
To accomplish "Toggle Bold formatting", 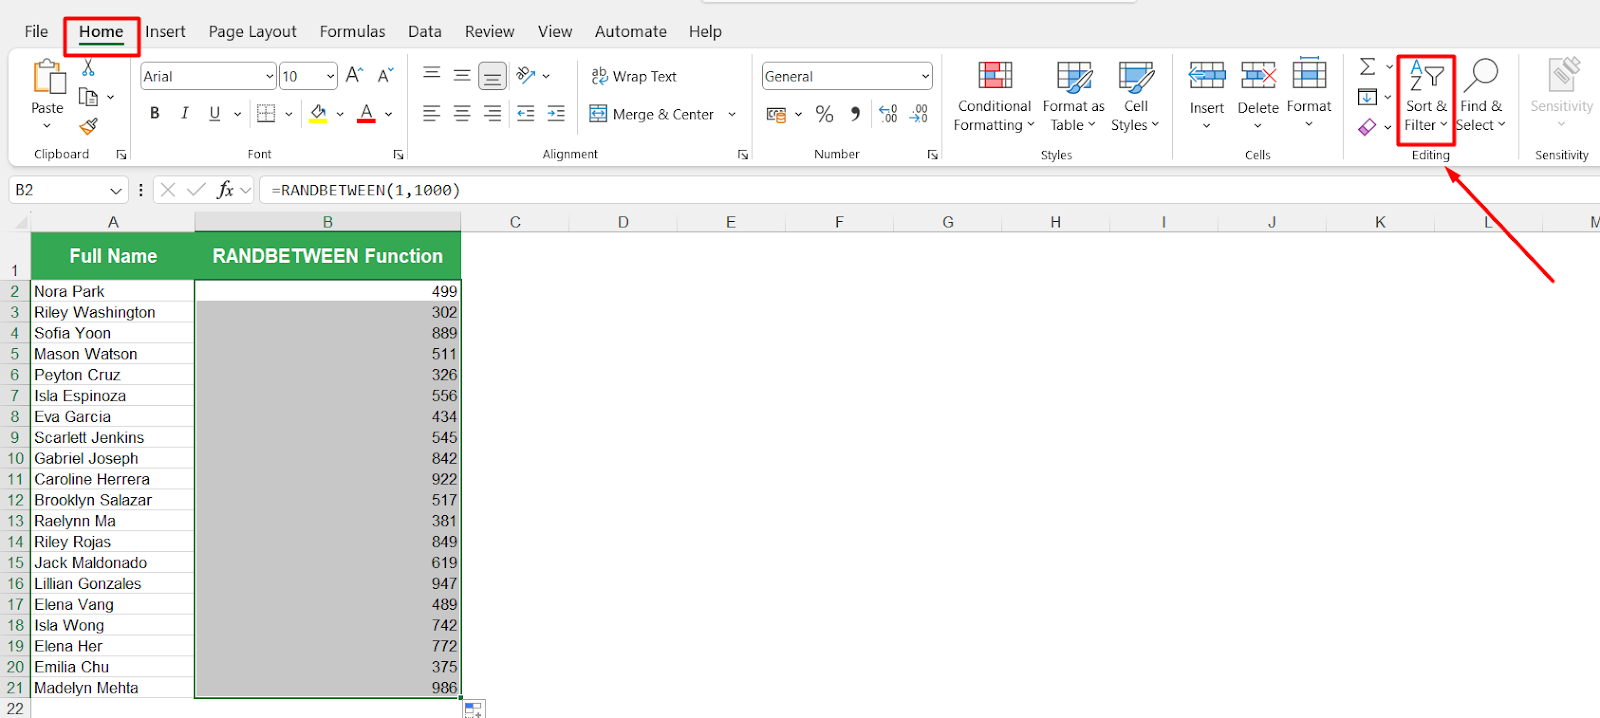I will click(x=154, y=114).
